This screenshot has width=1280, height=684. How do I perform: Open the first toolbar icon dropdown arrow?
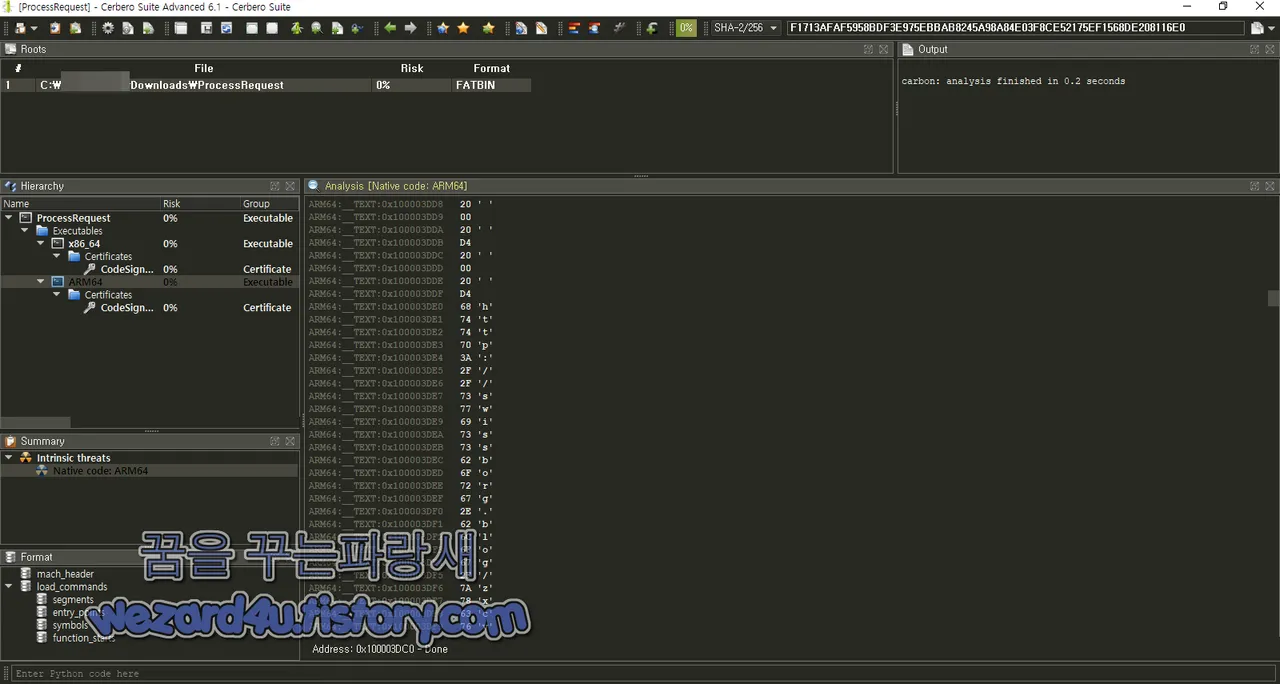34,28
